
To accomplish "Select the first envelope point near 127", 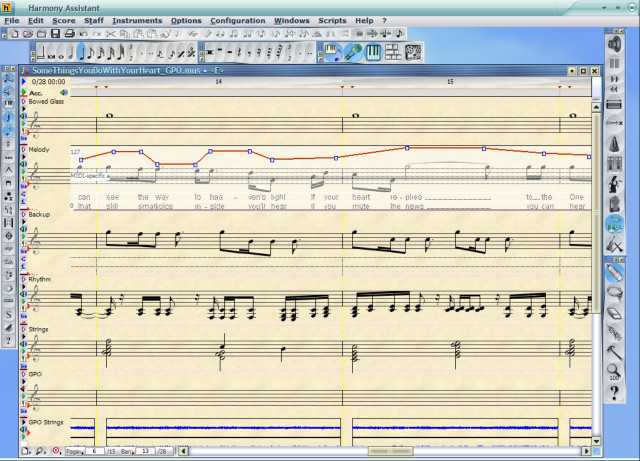I will 81,160.
